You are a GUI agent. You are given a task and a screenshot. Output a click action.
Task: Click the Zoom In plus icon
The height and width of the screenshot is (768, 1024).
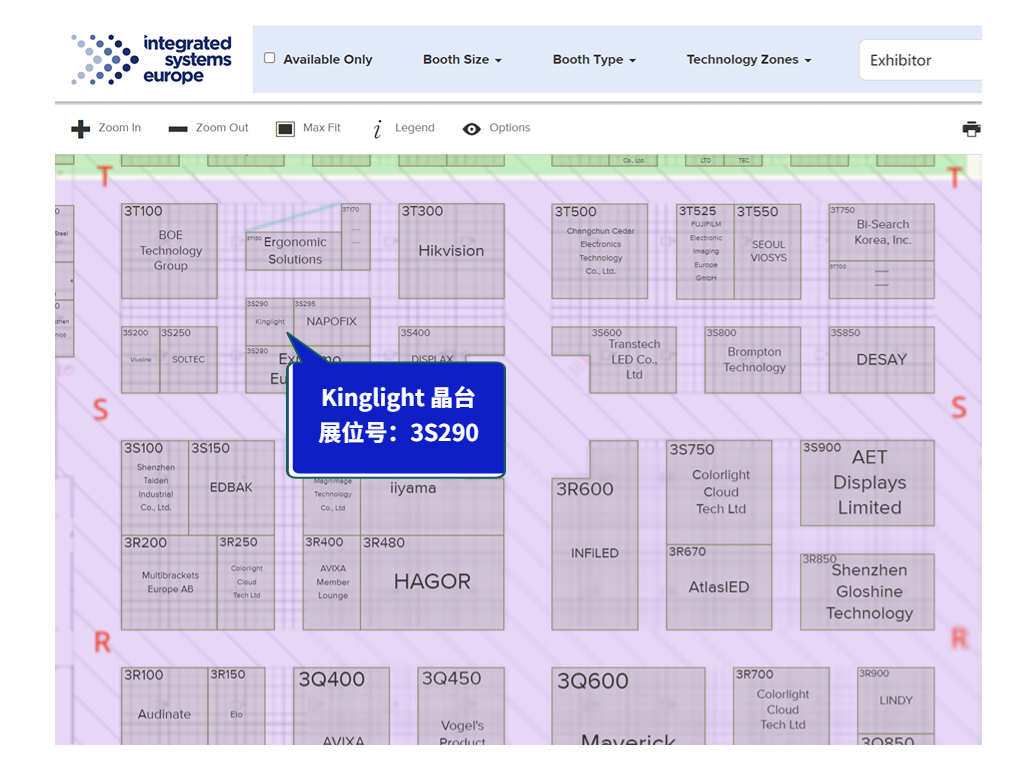point(81,129)
